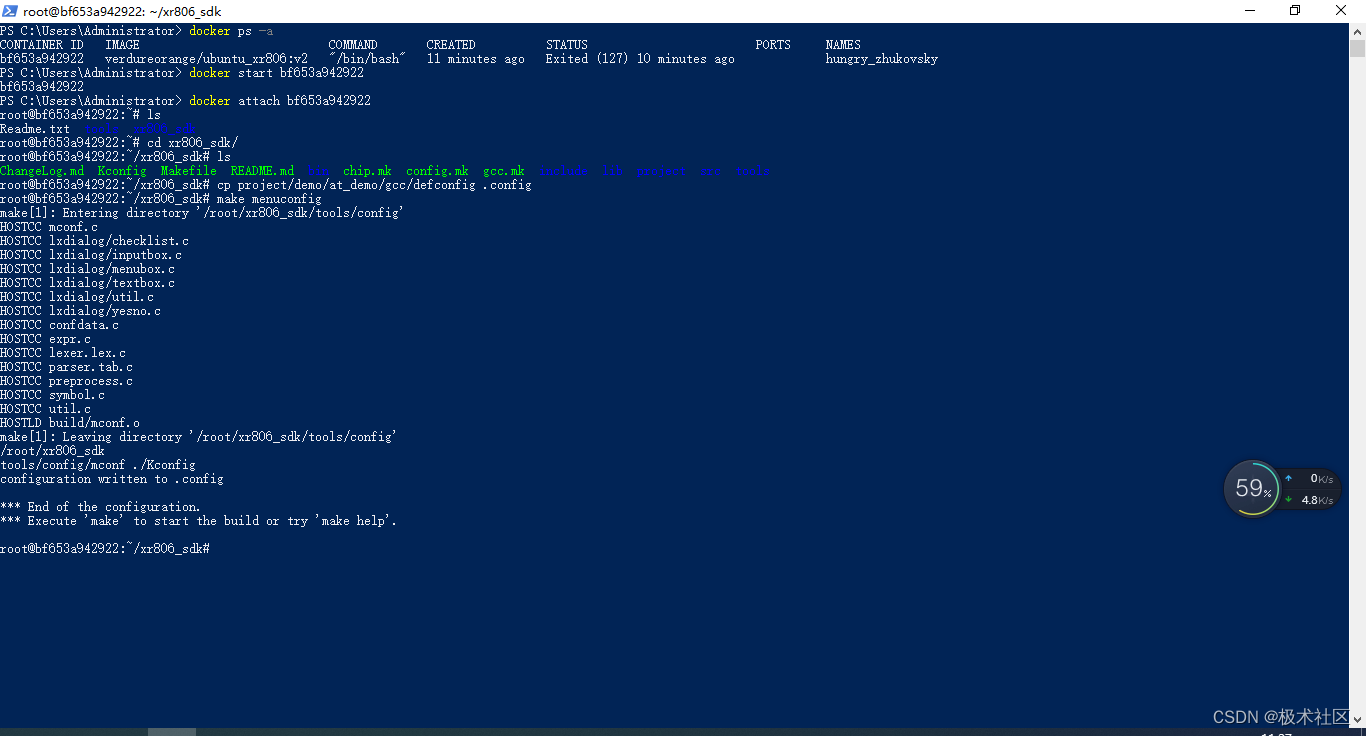The width and height of the screenshot is (1366, 736).
Task: Click the Makefile entry in listing
Action: [189, 171]
